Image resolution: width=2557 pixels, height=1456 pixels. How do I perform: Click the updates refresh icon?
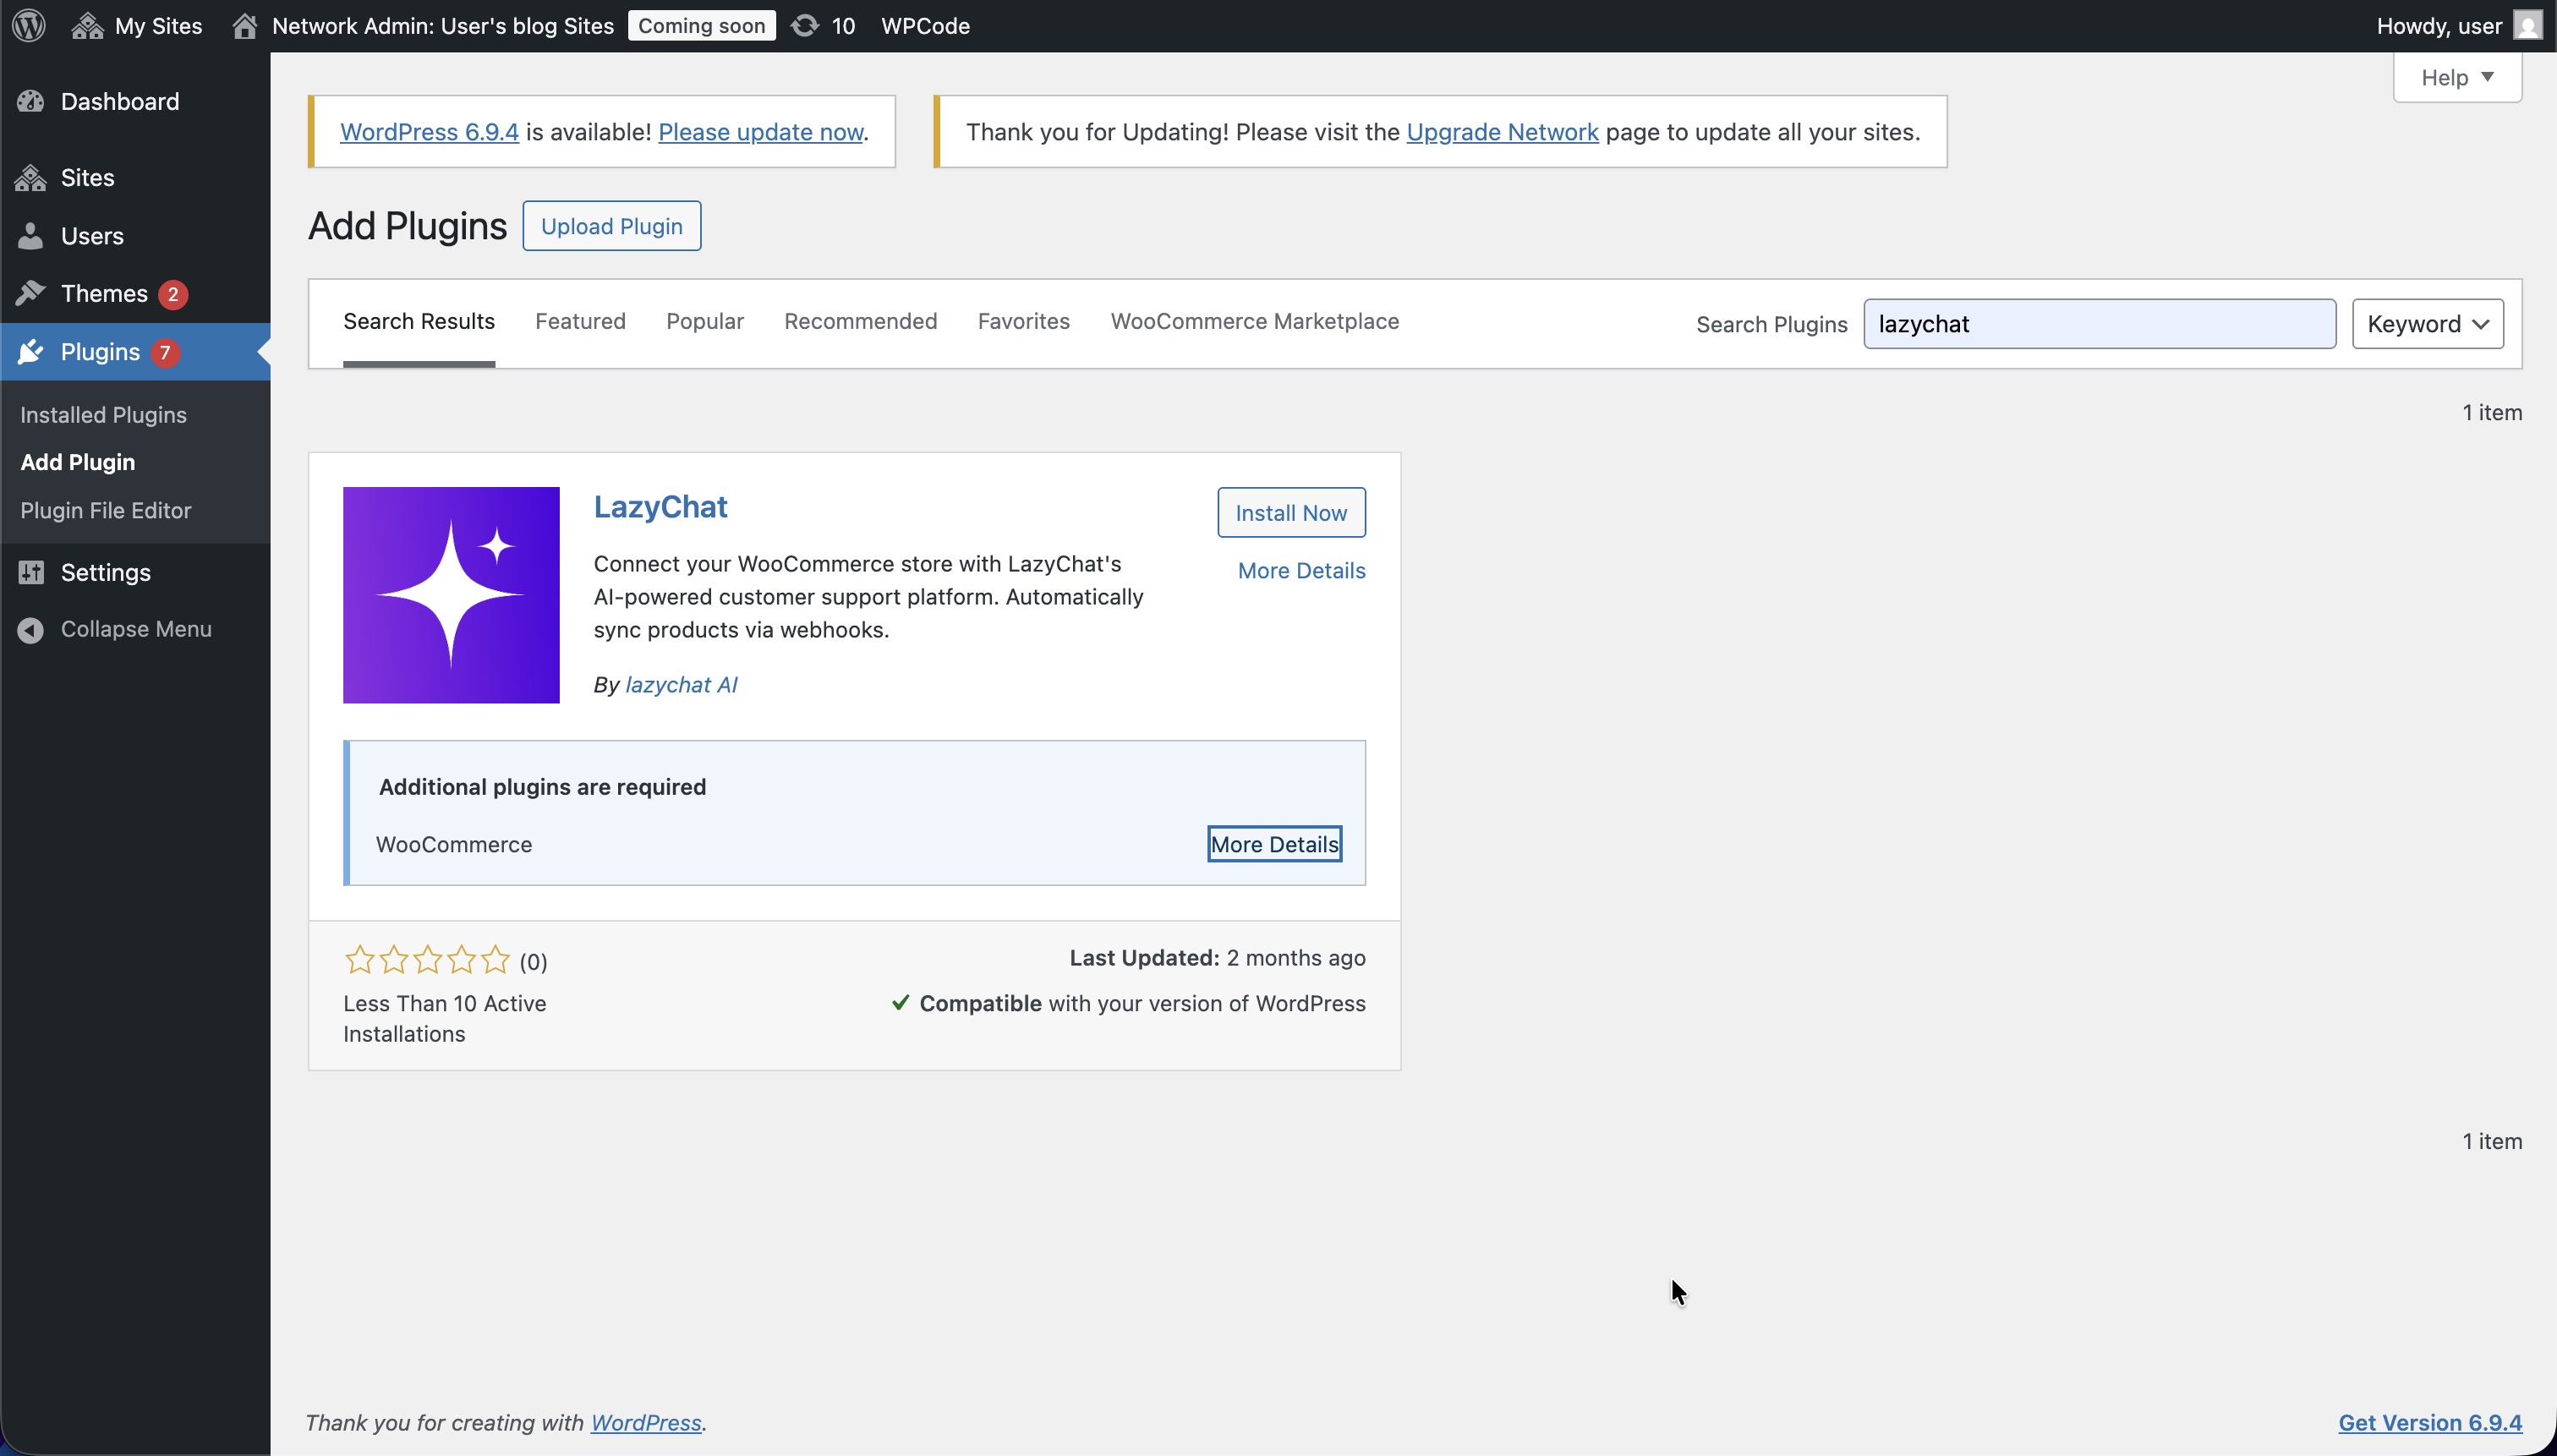pyautogui.click(x=804, y=25)
